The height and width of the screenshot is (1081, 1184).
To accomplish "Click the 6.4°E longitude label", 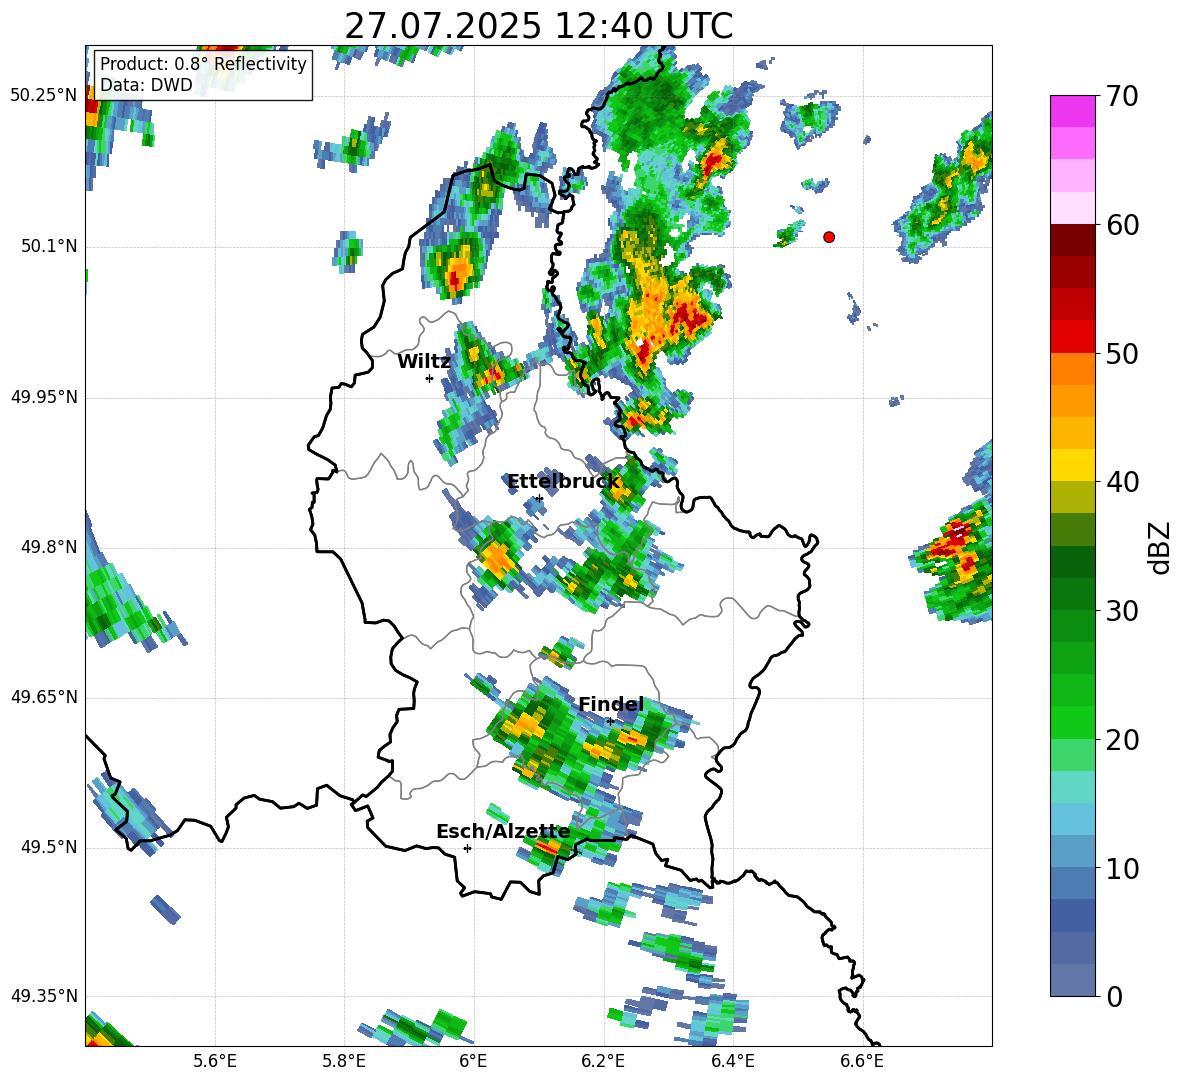I will [732, 1061].
